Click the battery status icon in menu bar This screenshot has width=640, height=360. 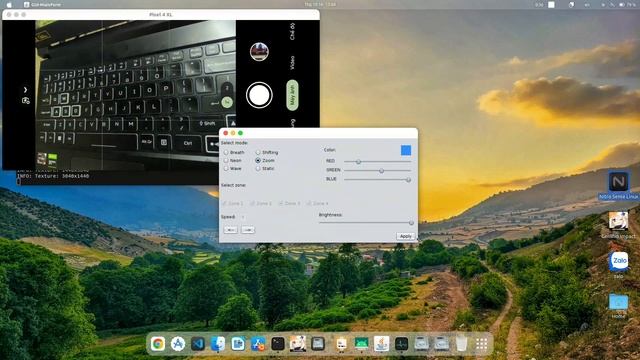click(622, 4)
